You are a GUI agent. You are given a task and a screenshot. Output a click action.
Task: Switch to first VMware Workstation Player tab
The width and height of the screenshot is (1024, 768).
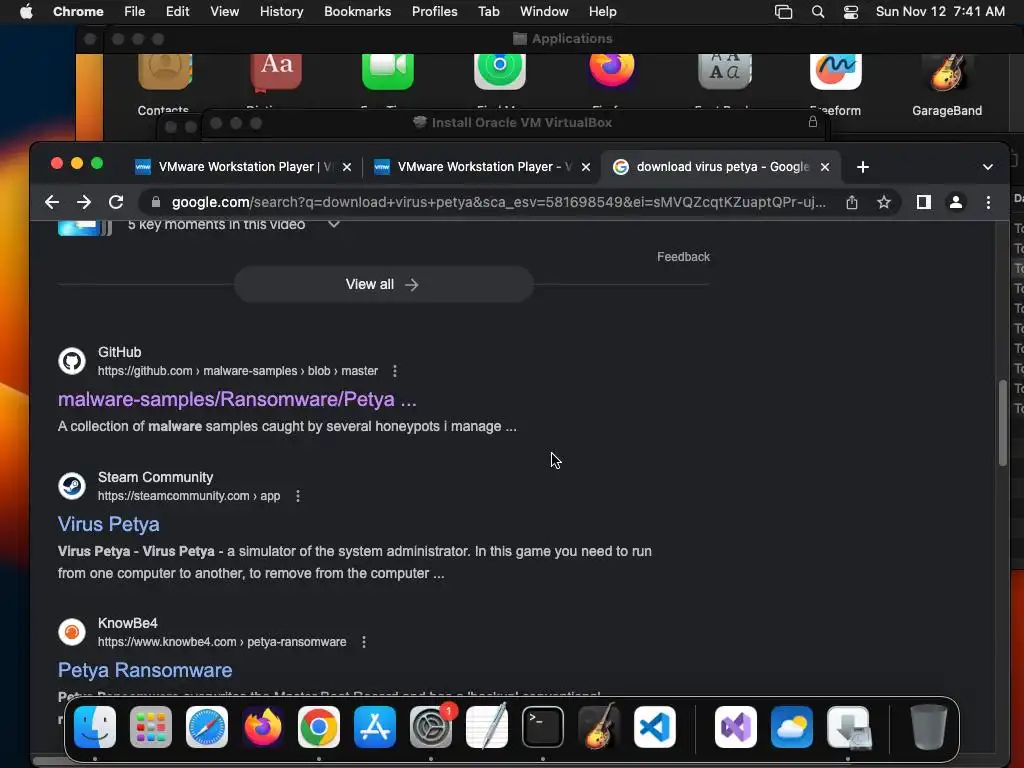click(242, 167)
